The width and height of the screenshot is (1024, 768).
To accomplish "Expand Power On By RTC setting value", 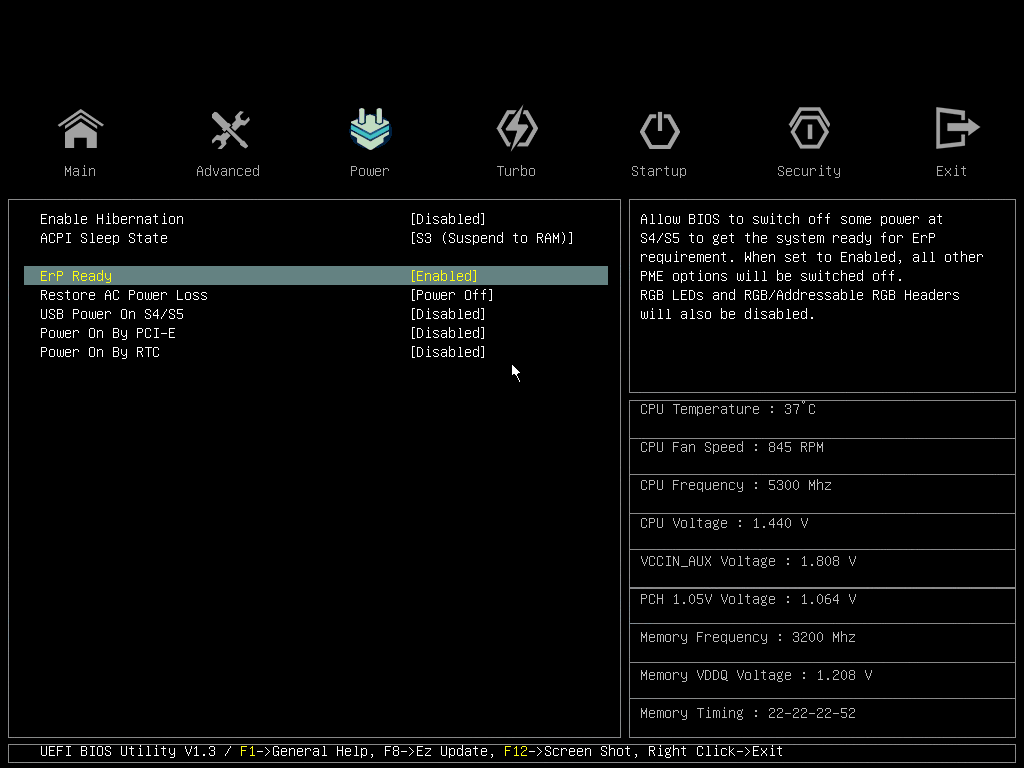I will click(447, 352).
